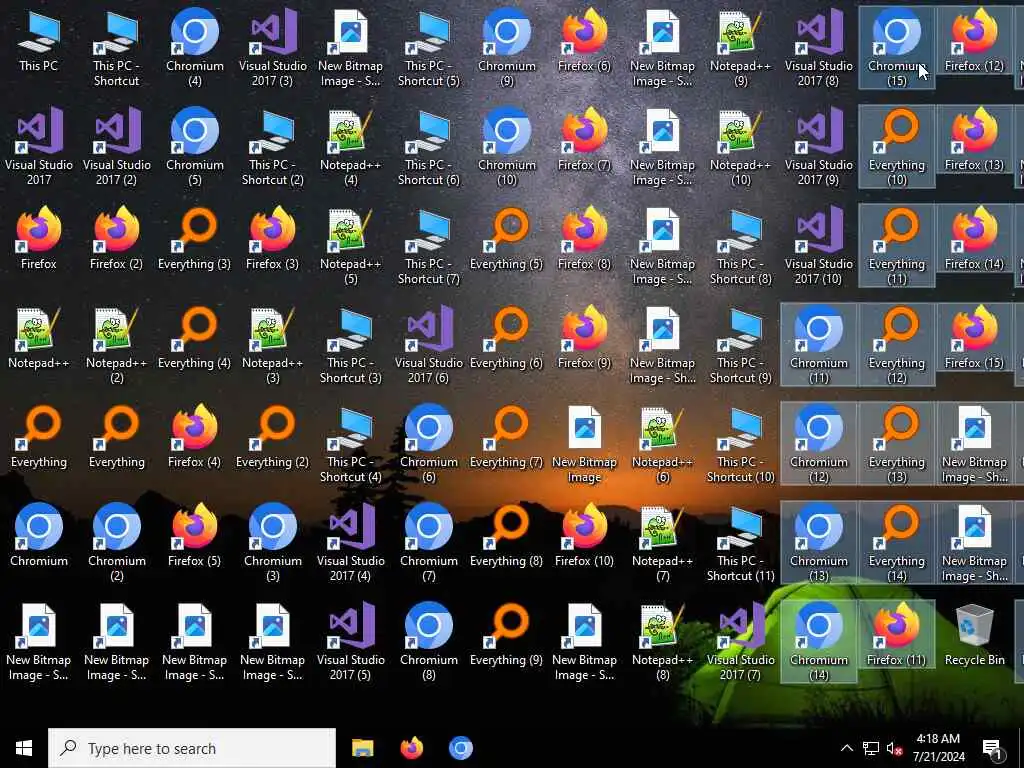Select the Everything (3) shortcut

point(195,239)
